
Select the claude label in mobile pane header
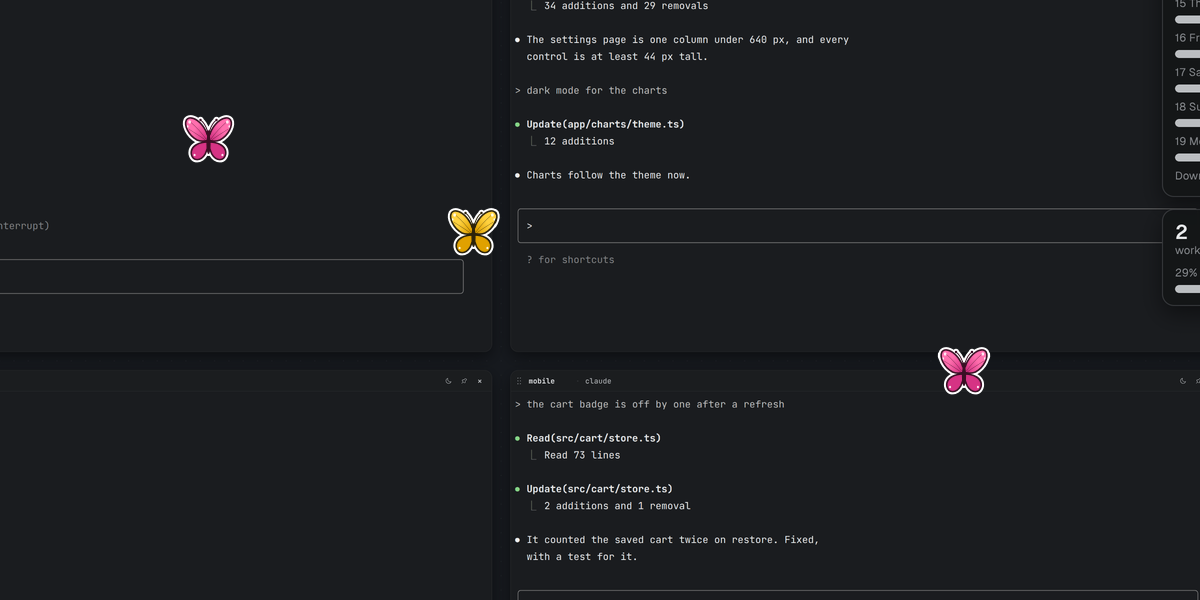click(x=598, y=381)
